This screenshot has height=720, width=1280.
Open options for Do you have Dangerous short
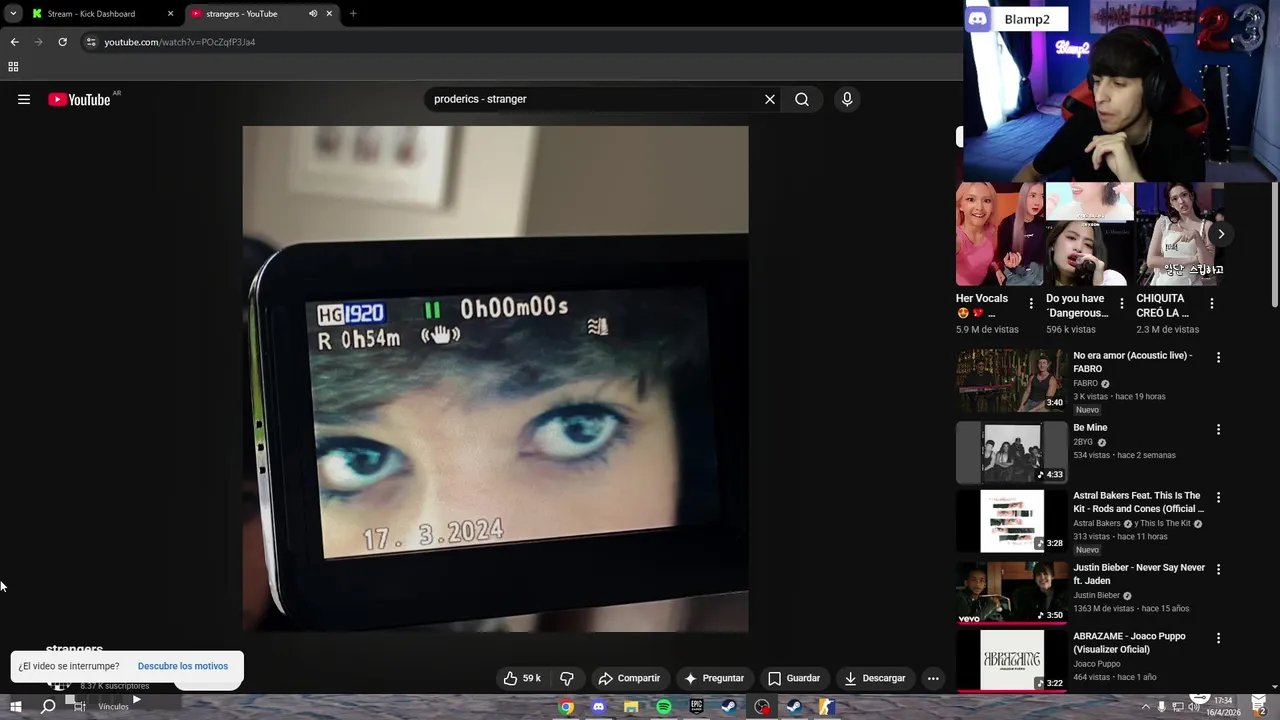(x=1121, y=303)
